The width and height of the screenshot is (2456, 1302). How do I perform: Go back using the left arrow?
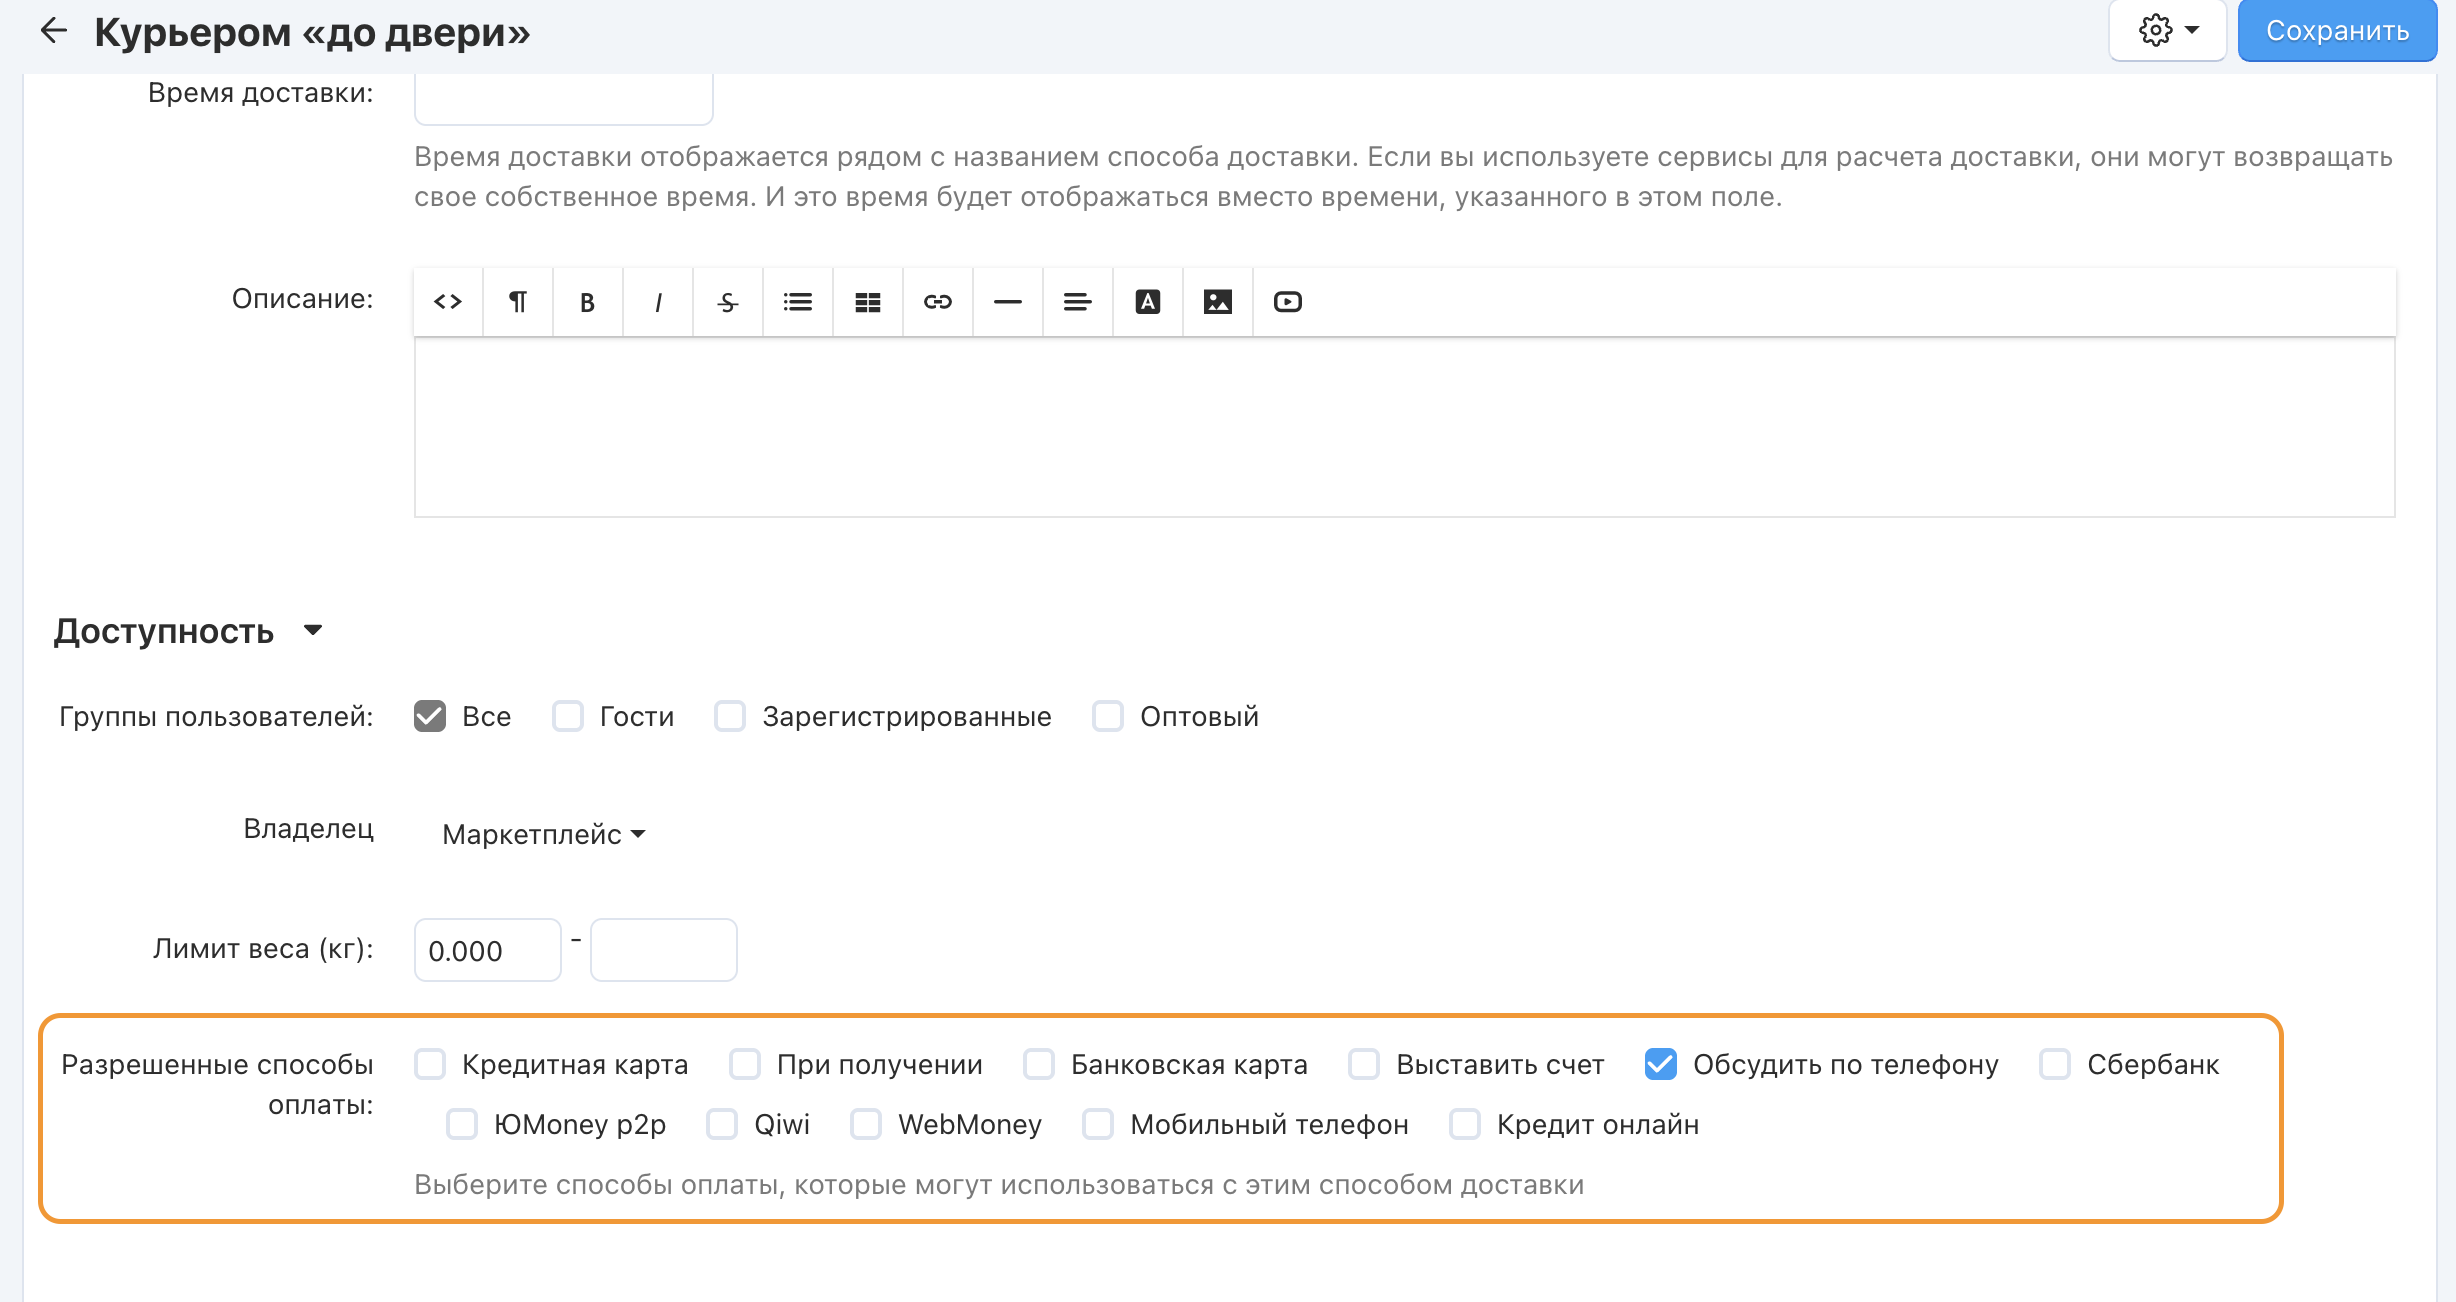click(x=53, y=31)
